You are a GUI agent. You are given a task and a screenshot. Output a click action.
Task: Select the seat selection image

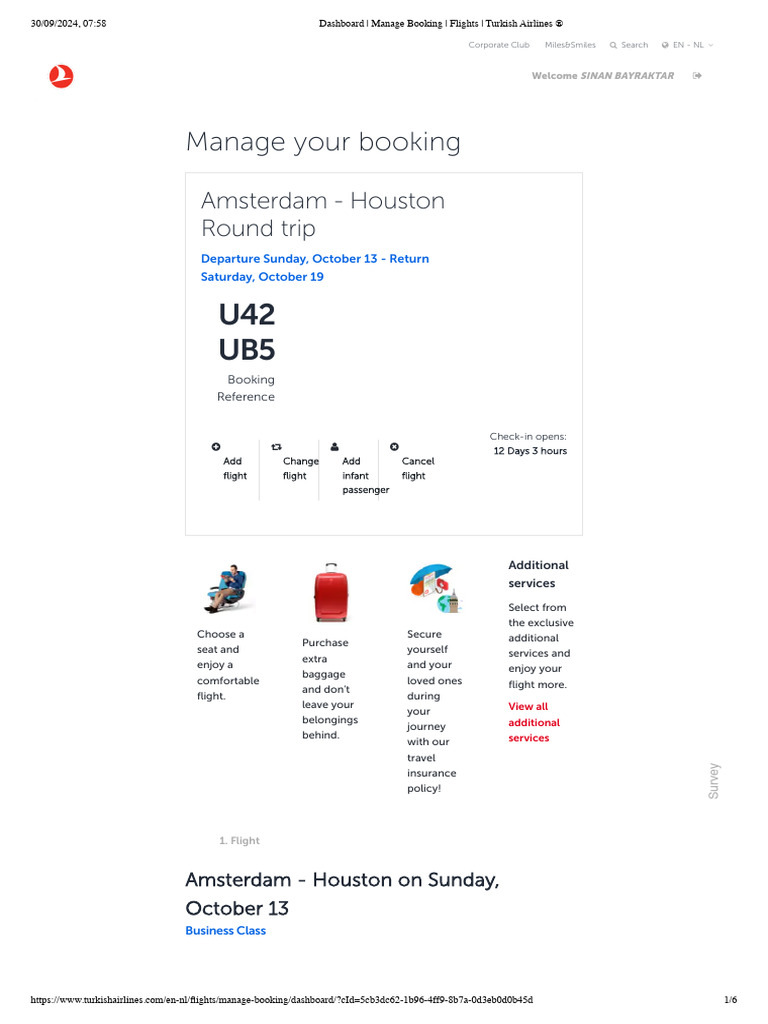tap(223, 589)
